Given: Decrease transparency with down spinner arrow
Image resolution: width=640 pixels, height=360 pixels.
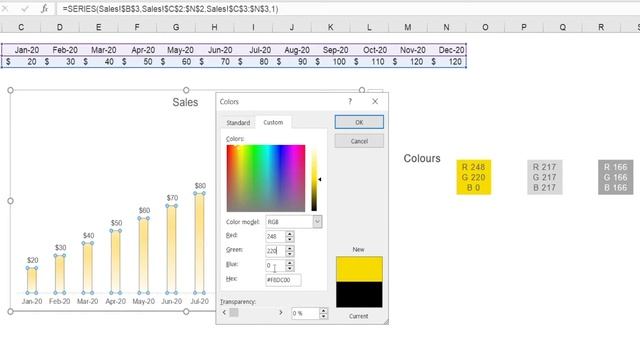Looking at the screenshot, I should pos(324,316).
